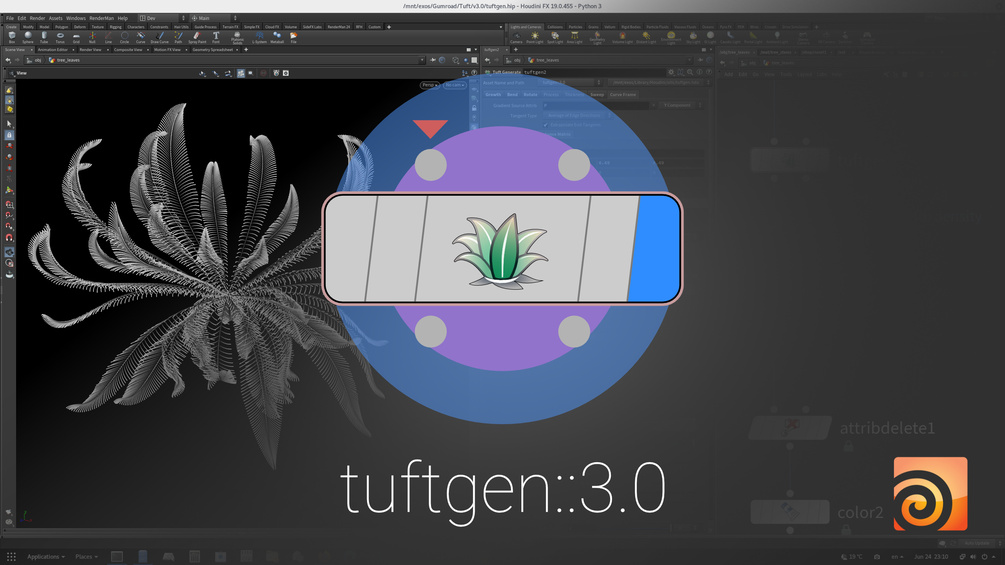Image resolution: width=1005 pixels, height=565 pixels.
Task: Add a Camera from the lights shelf
Action: click(516, 38)
